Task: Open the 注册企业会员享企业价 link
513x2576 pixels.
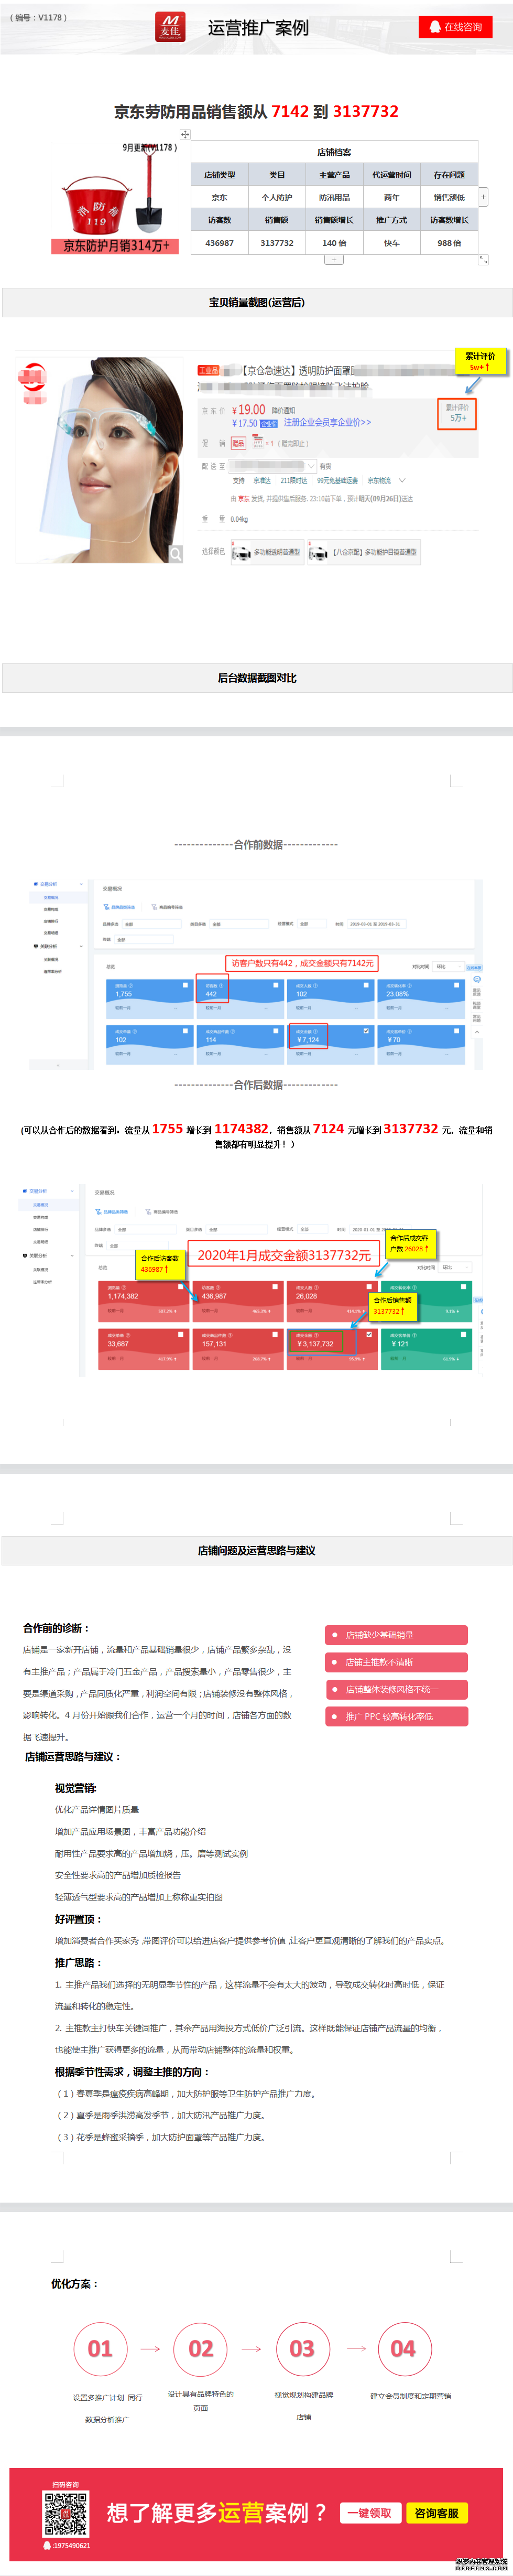Action: pos(327,422)
